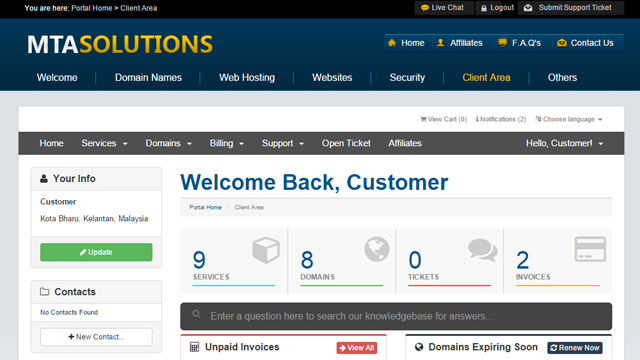The height and width of the screenshot is (360, 640).
Task: Select the Client Area navigation item
Action: [x=487, y=78]
